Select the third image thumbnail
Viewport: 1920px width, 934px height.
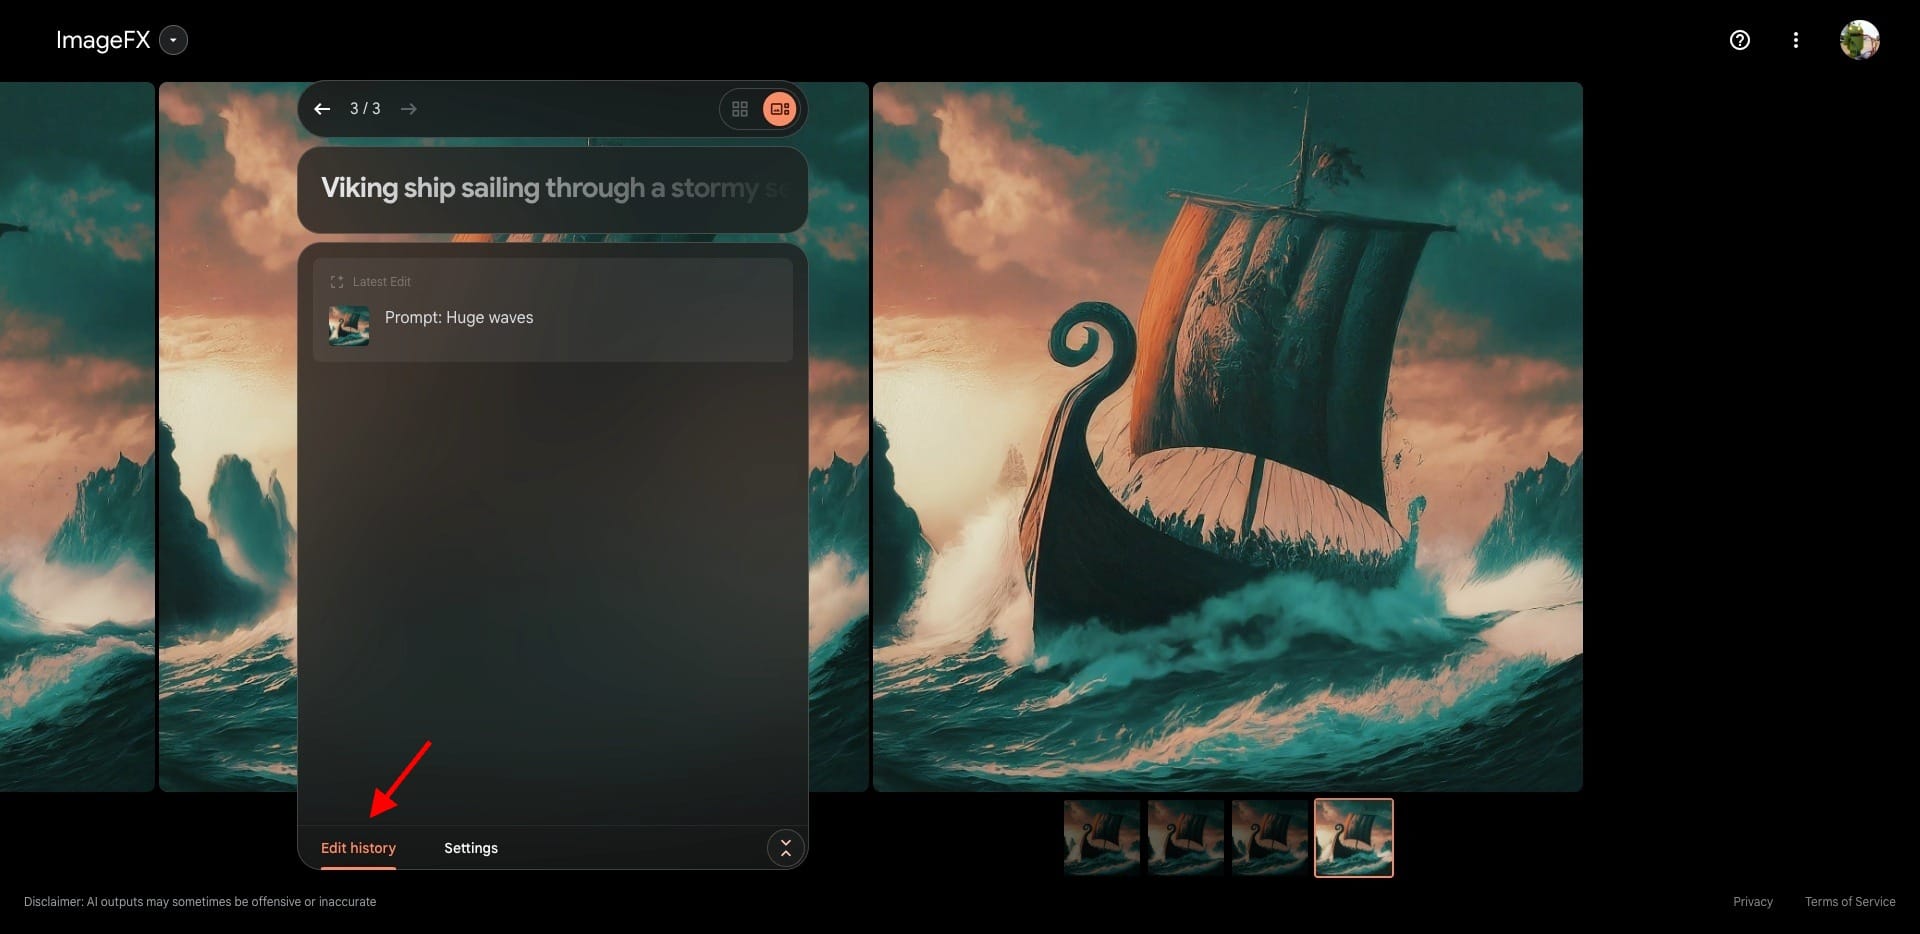pos(1270,837)
